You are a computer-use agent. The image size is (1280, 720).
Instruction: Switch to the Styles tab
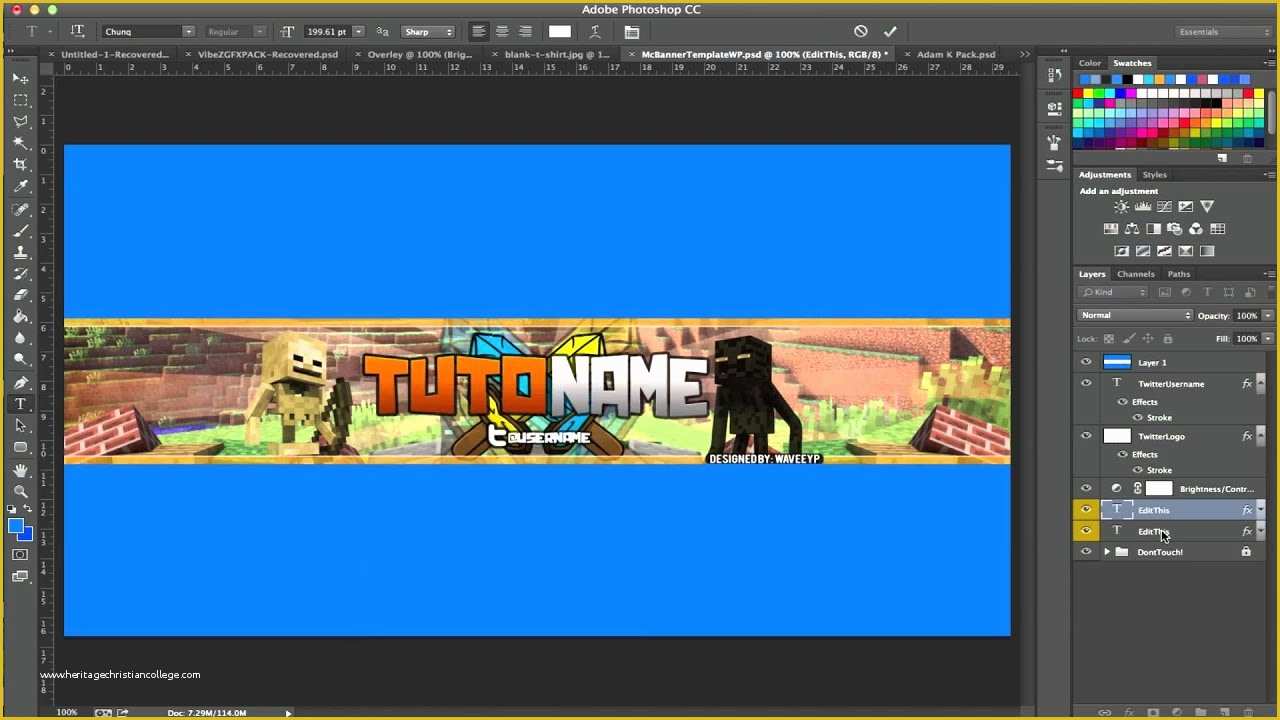click(x=1154, y=175)
